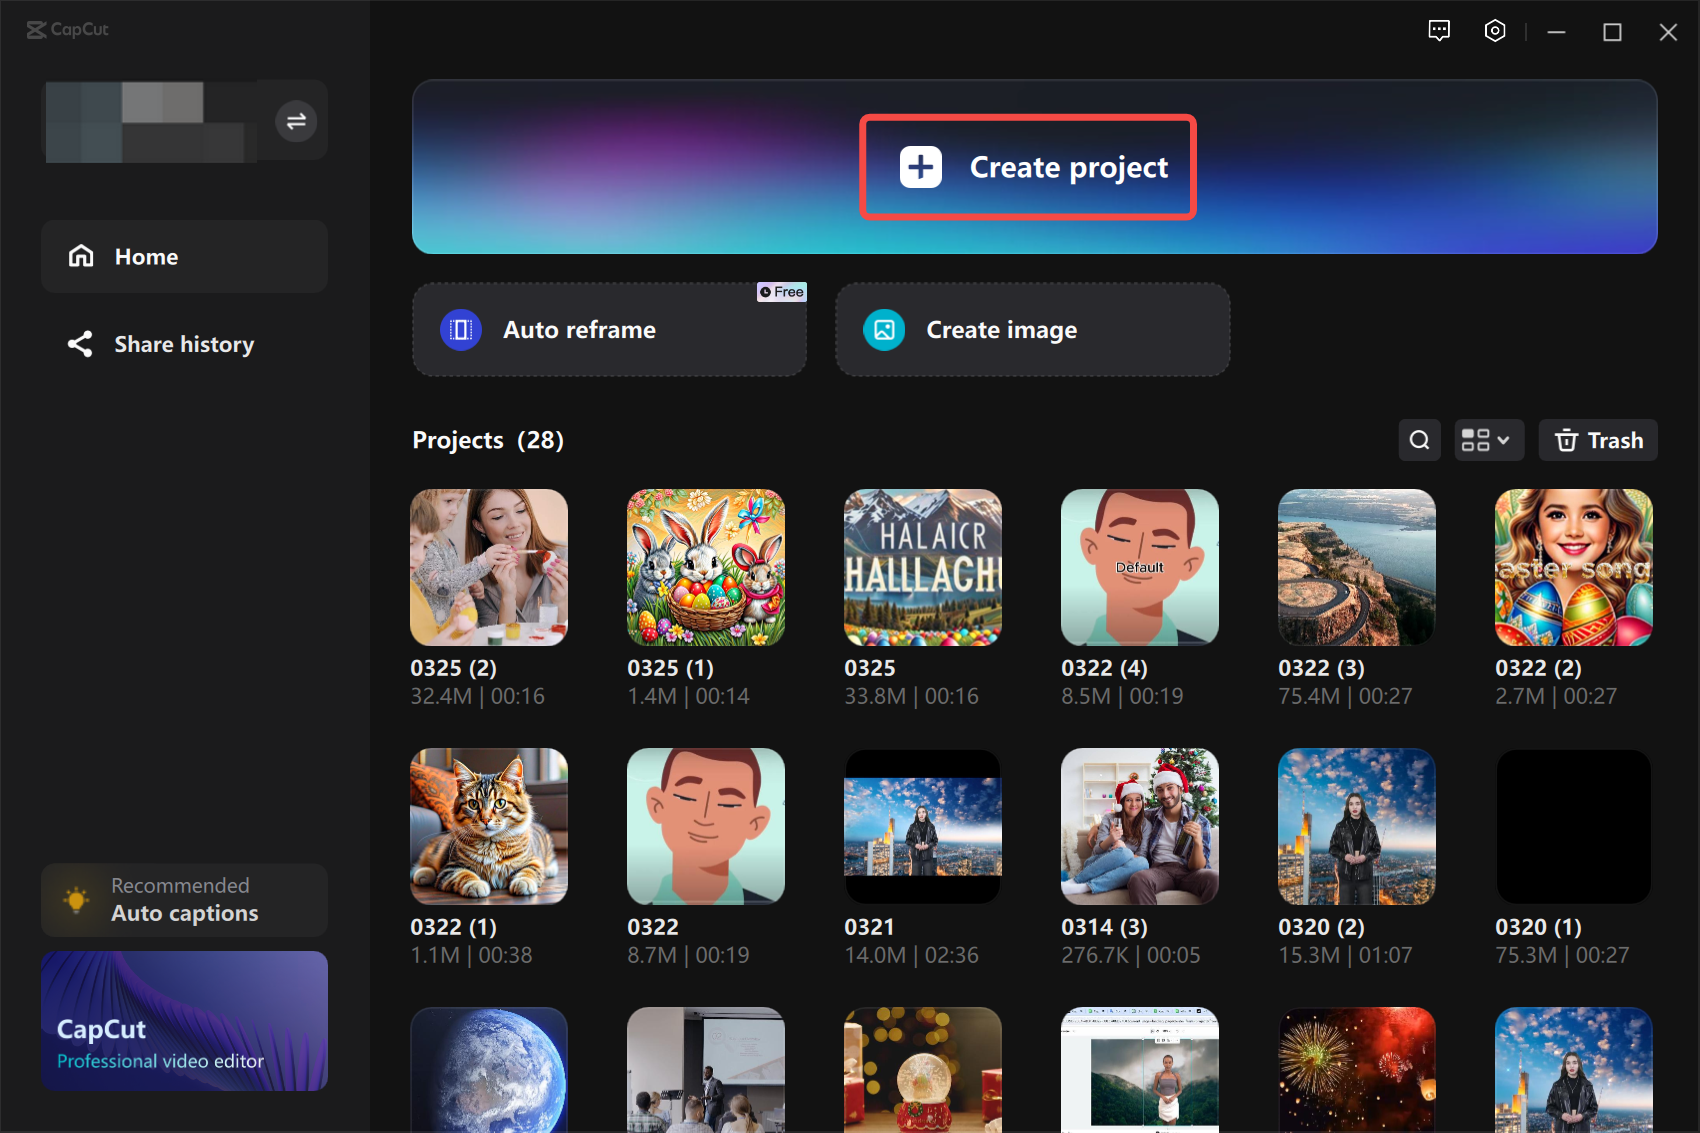Open project 0321

922,826
